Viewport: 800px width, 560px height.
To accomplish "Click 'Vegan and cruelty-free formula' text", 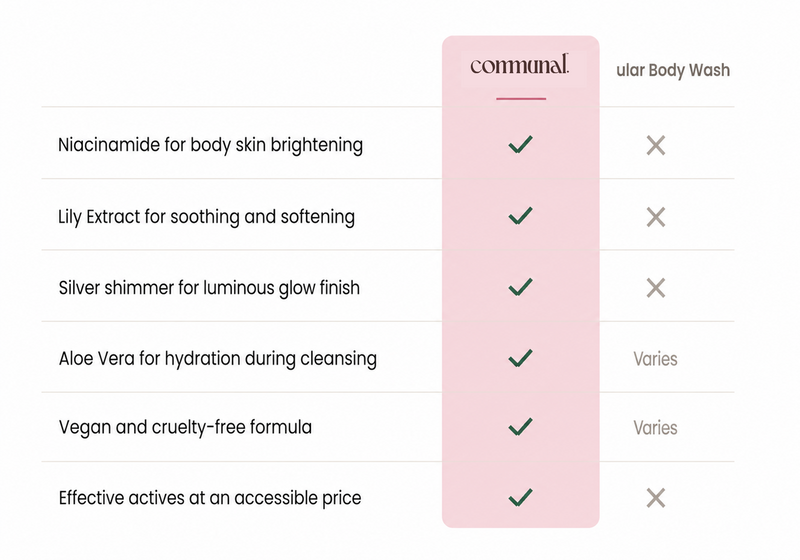I will tap(185, 427).
